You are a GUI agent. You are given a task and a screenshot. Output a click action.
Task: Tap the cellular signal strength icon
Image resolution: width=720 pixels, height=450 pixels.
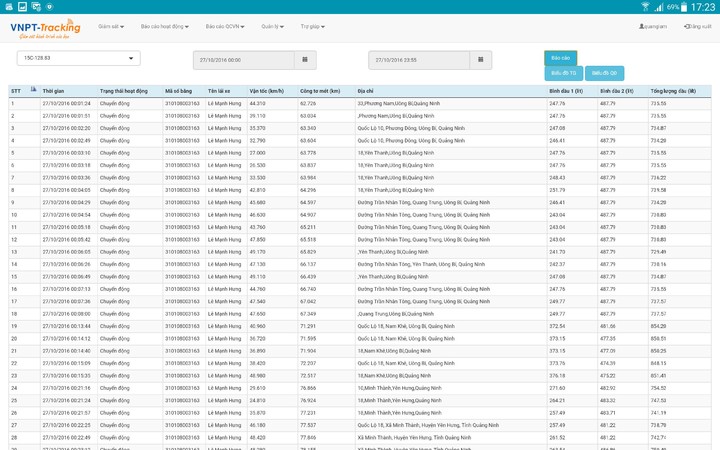(x=659, y=6)
